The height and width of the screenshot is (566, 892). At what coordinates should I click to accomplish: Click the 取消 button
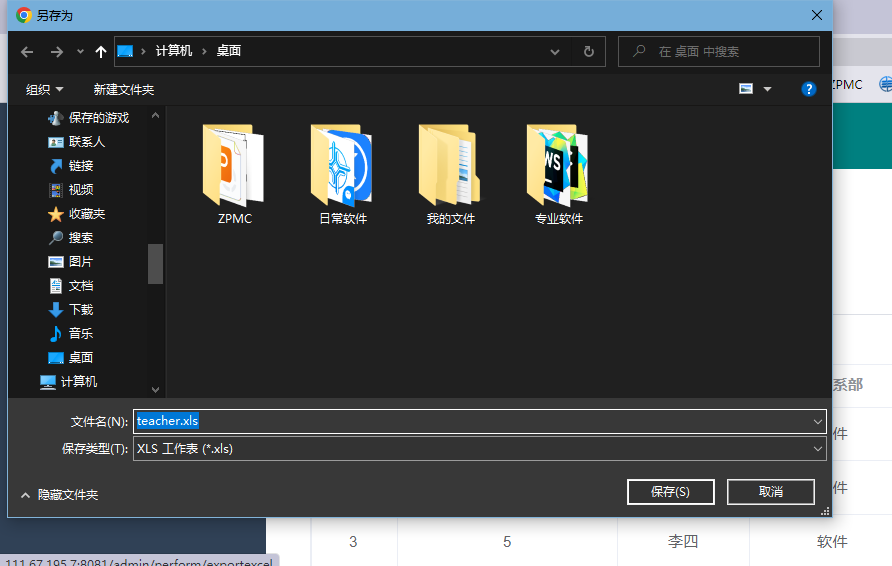tap(771, 491)
